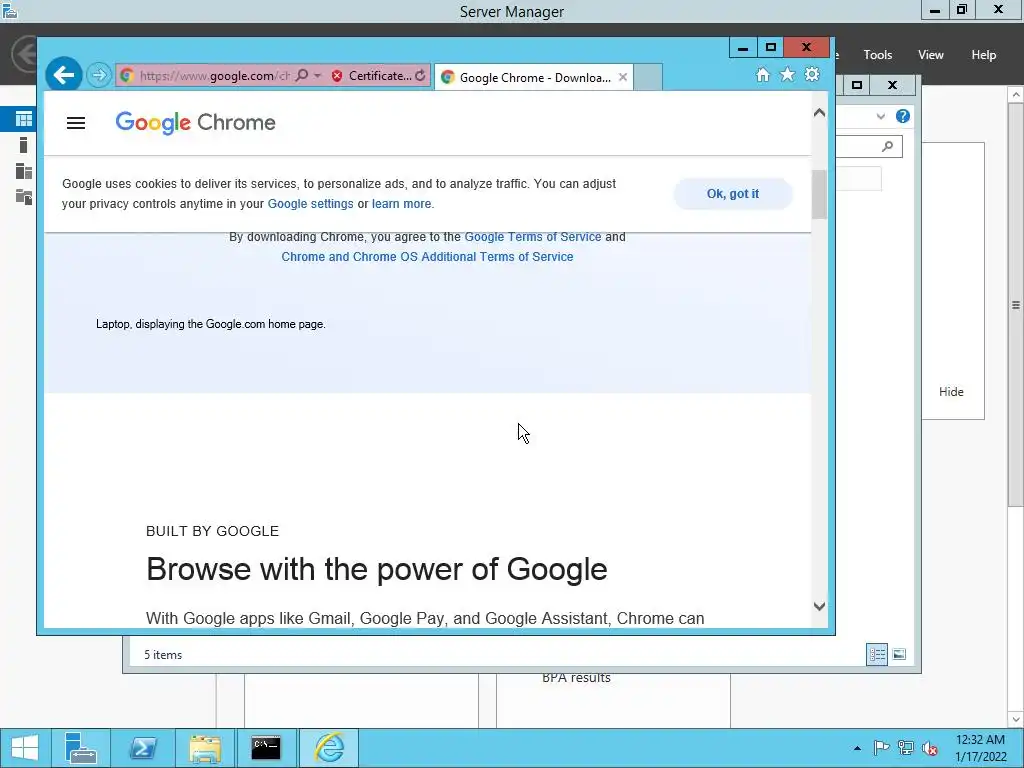The height and width of the screenshot is (768, 1024).
Task: Click the Internet Explorer home icon
Action: pyautogui.click(x=763, y=74)
